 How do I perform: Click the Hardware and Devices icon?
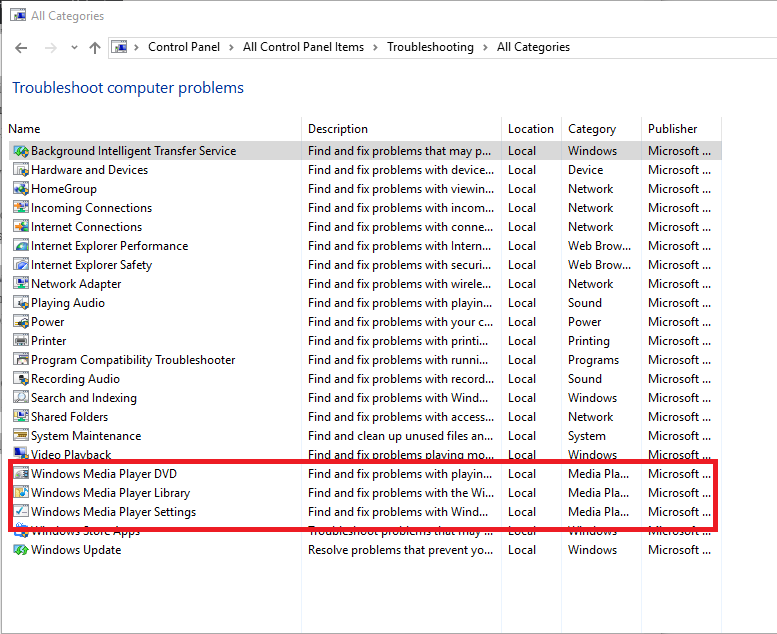point(21,170)
